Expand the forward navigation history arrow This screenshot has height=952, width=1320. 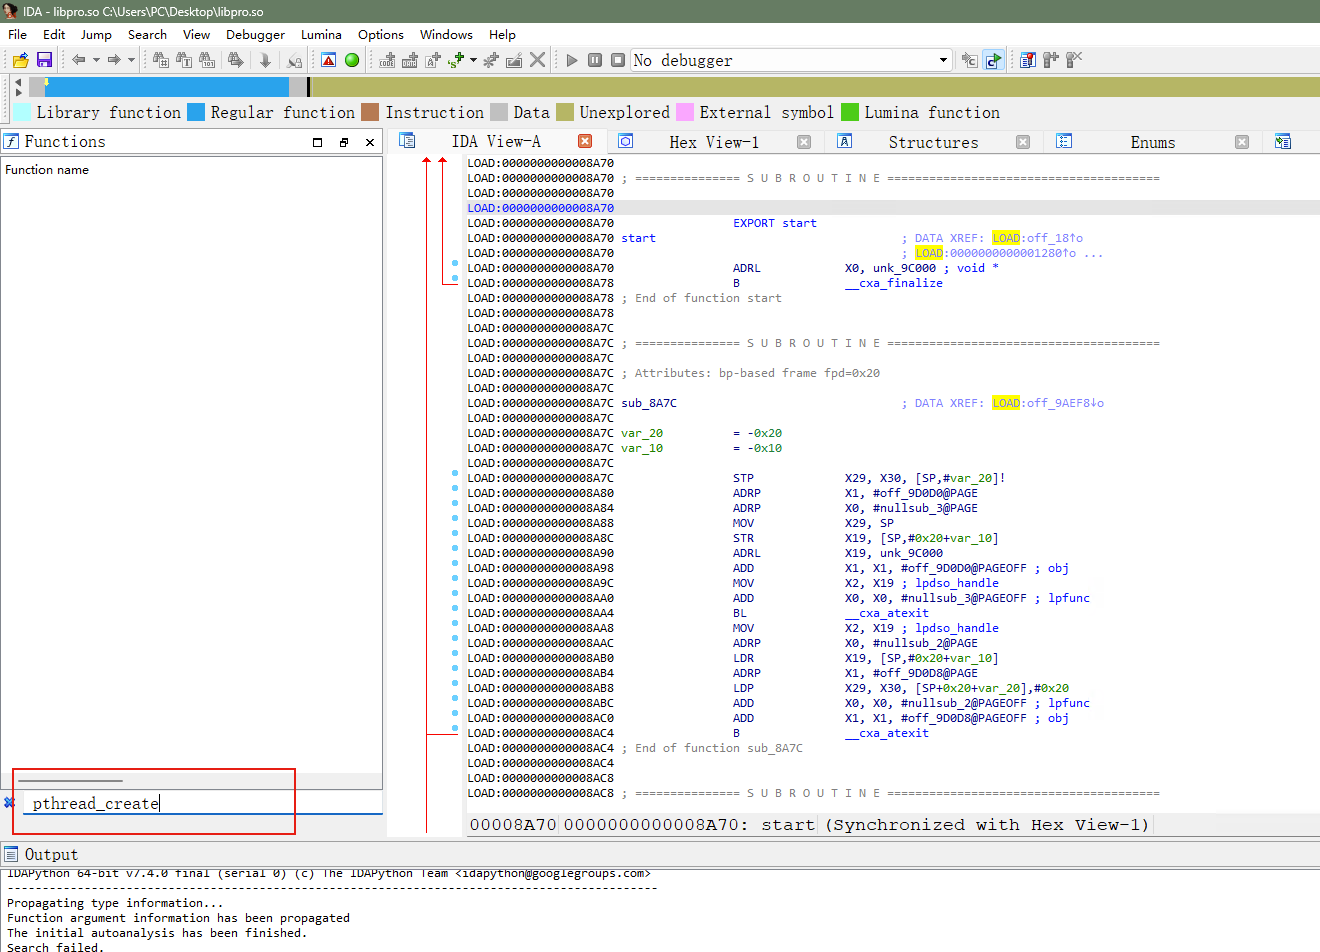pyautogui.click(x=131, y=60)
